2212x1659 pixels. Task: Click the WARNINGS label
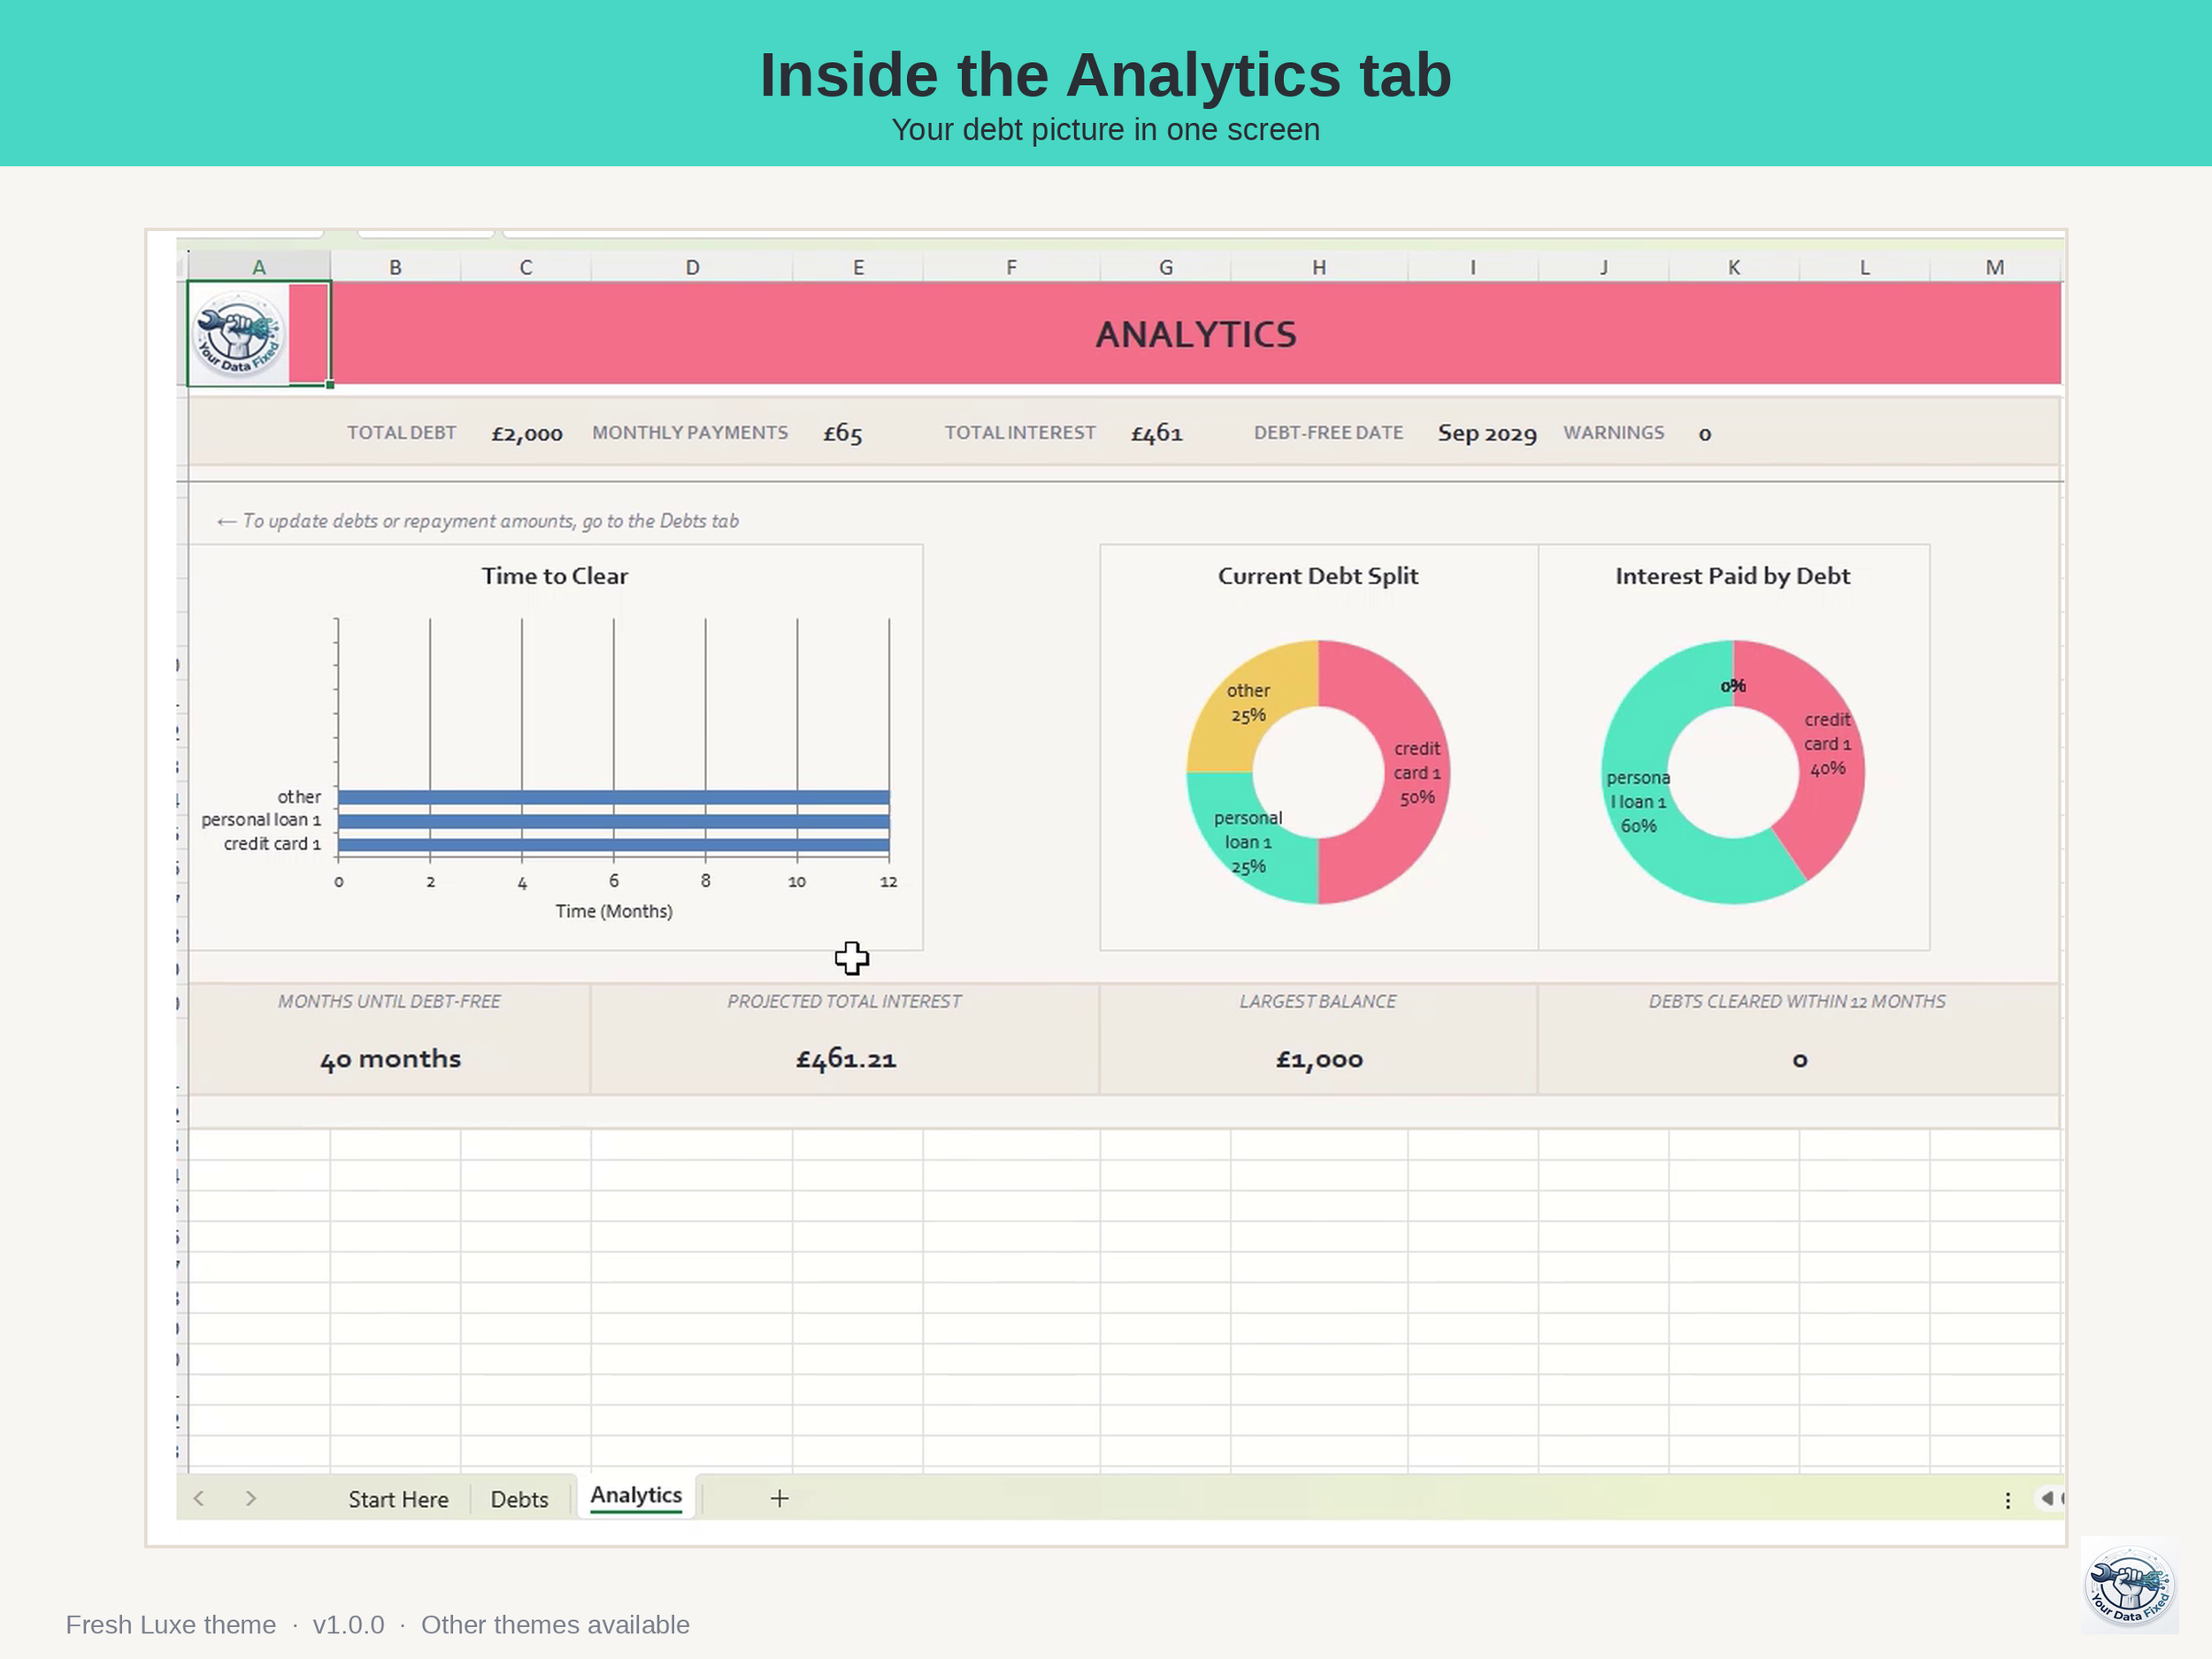(x=1614, y=432)
